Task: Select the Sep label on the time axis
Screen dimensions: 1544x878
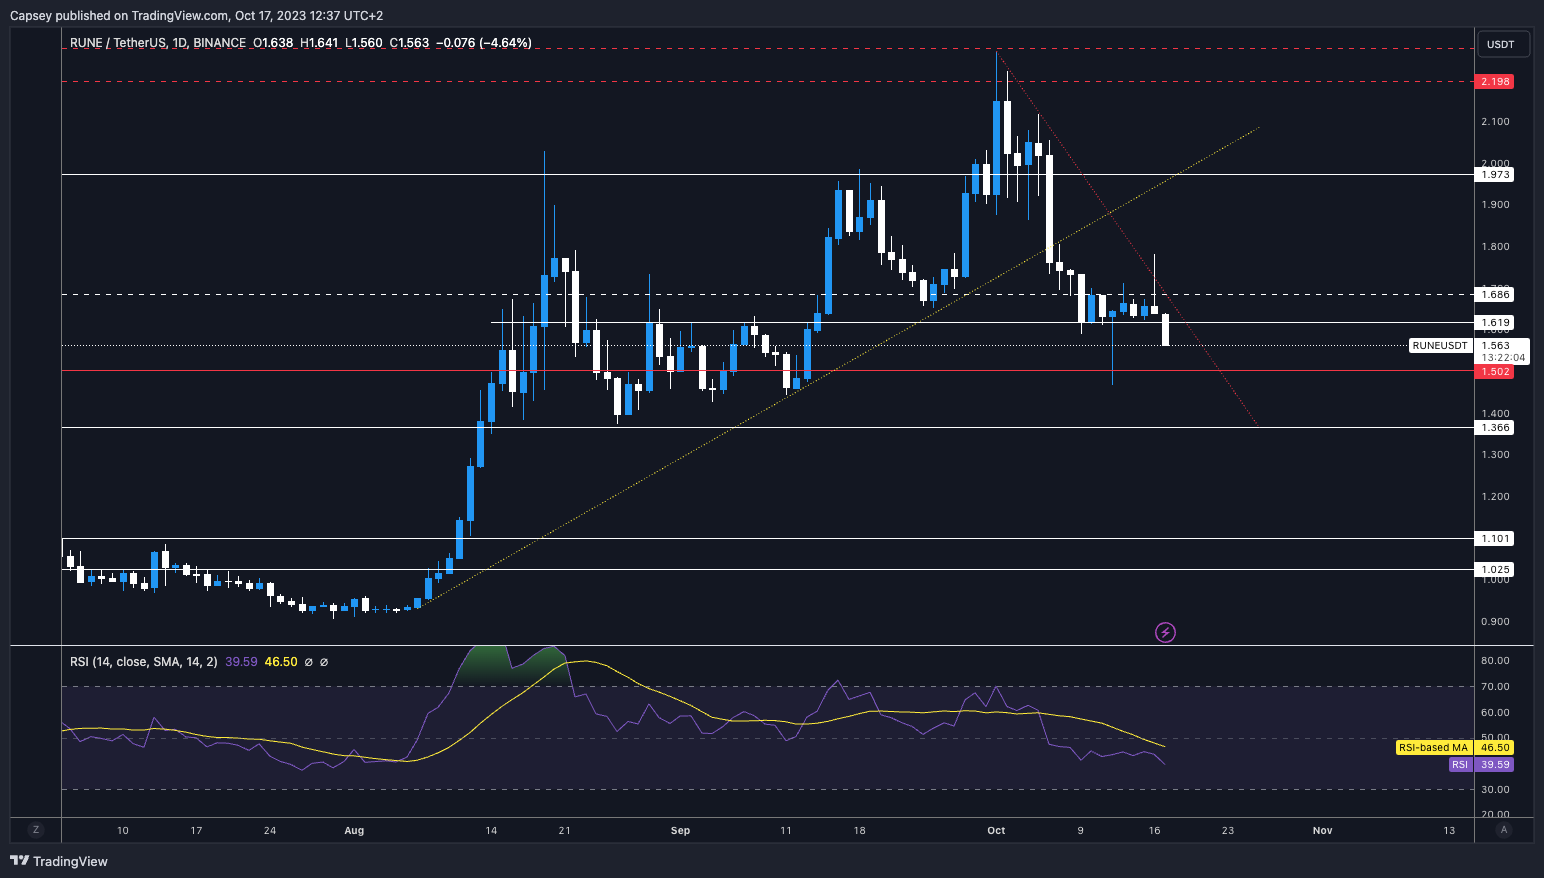Action: 680,830
